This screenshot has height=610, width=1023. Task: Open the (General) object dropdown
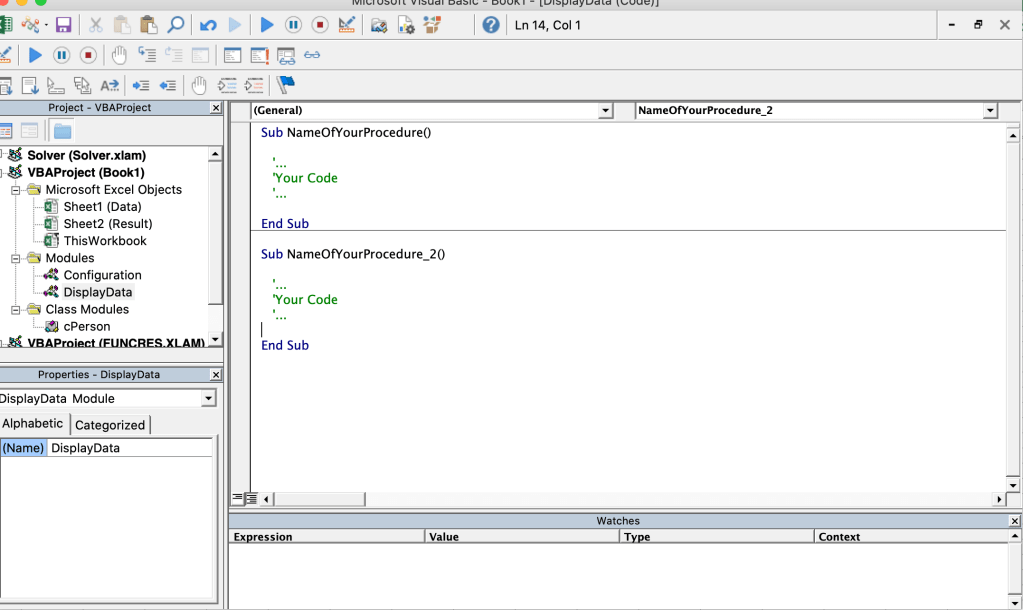click(605, 111)
